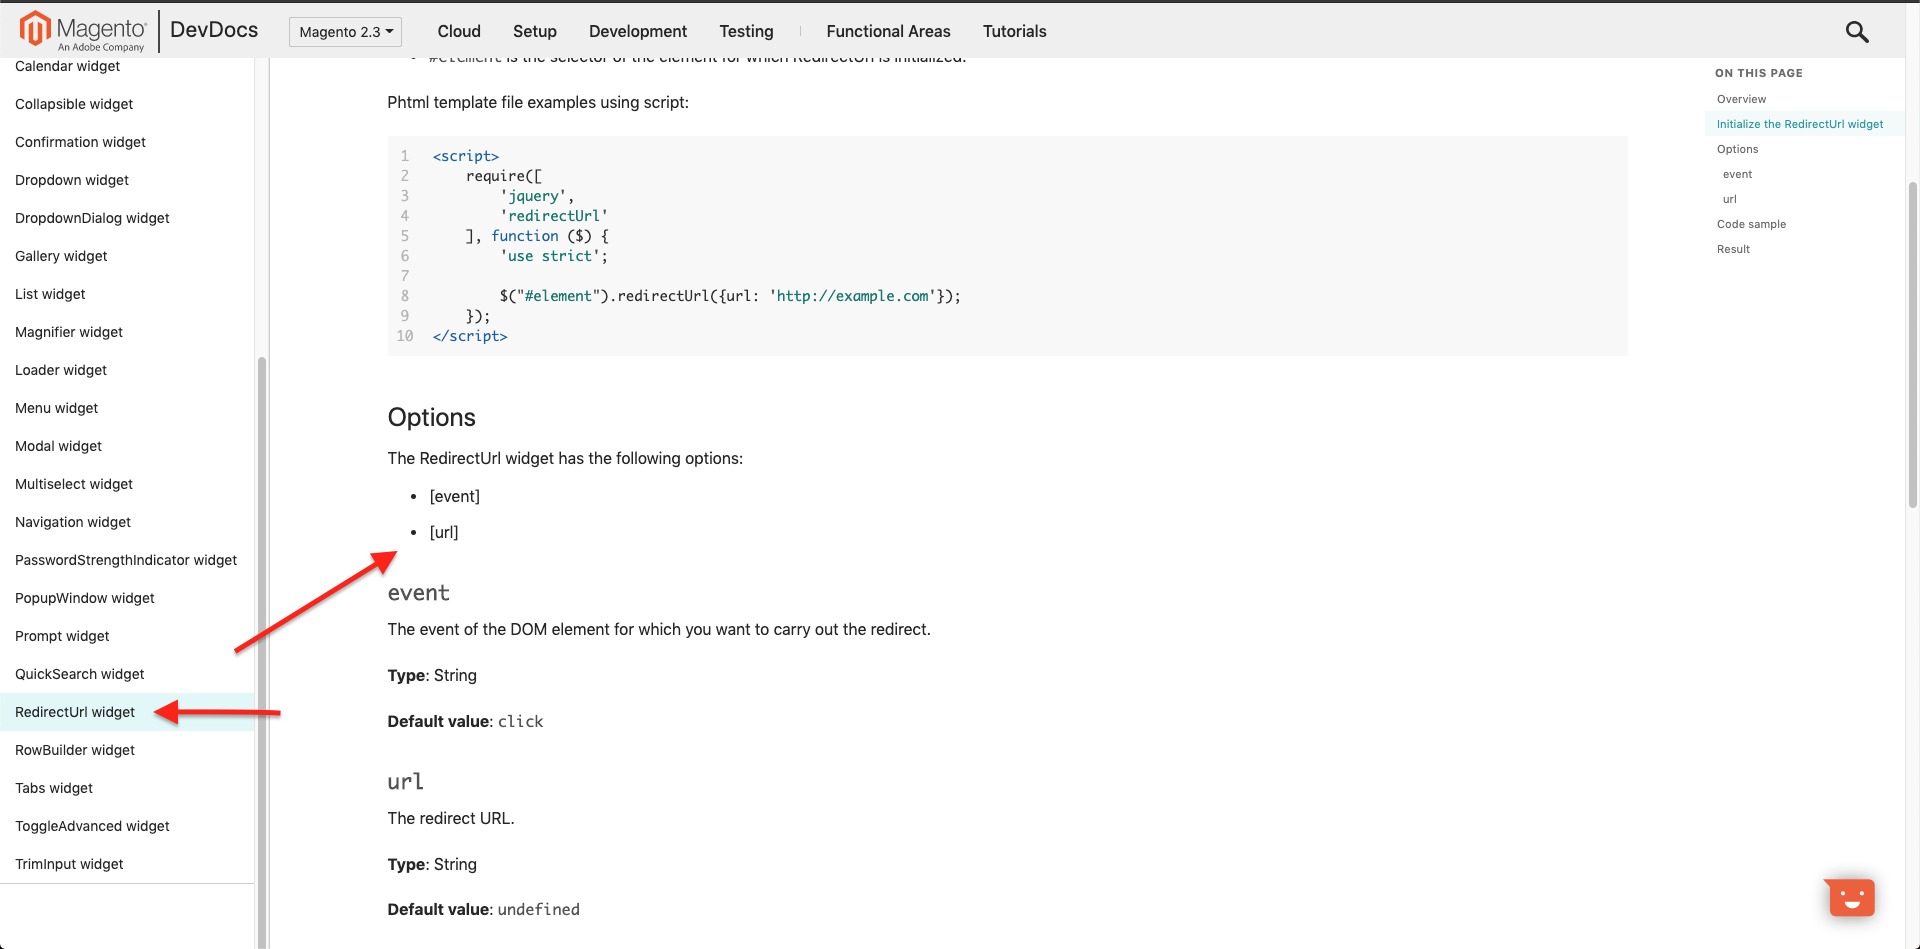Open TrimInput widget page
The height and width of the screenshot is (949, 1920).
click(69, 864)
